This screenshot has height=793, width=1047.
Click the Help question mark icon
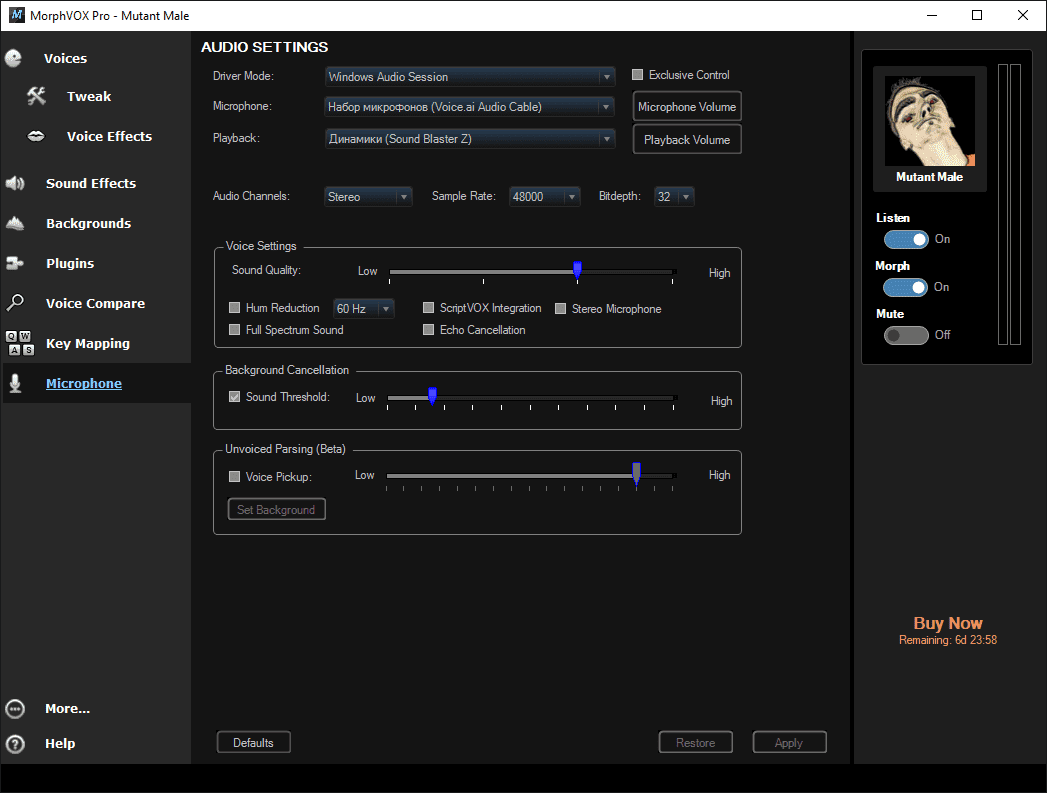(15, 744)
